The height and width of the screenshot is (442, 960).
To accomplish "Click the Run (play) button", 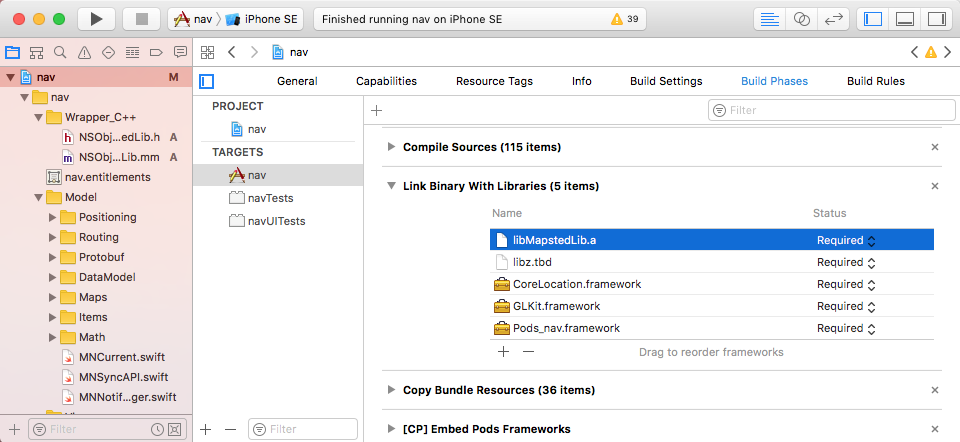I will [x=96, y=19].
